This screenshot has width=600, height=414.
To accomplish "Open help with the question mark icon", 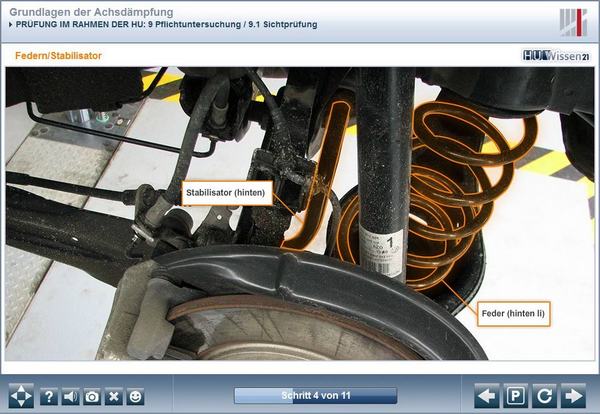I will click(49, 397).
